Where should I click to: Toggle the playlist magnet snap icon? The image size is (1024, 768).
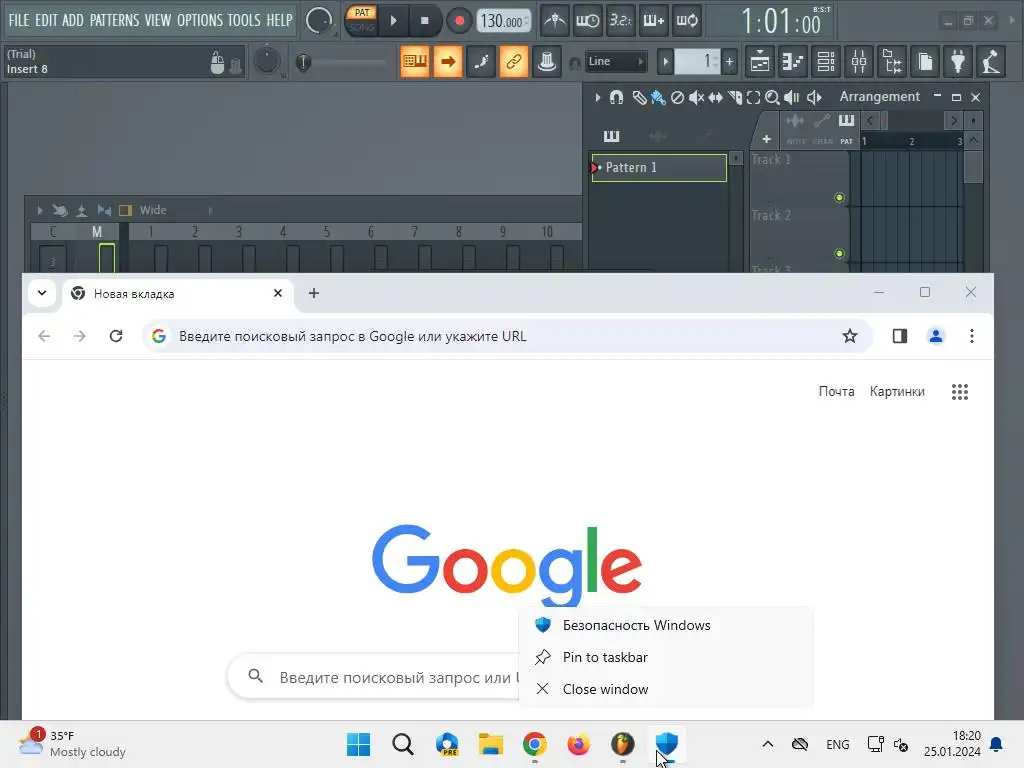pyautogui.click(x=616, y=97)
